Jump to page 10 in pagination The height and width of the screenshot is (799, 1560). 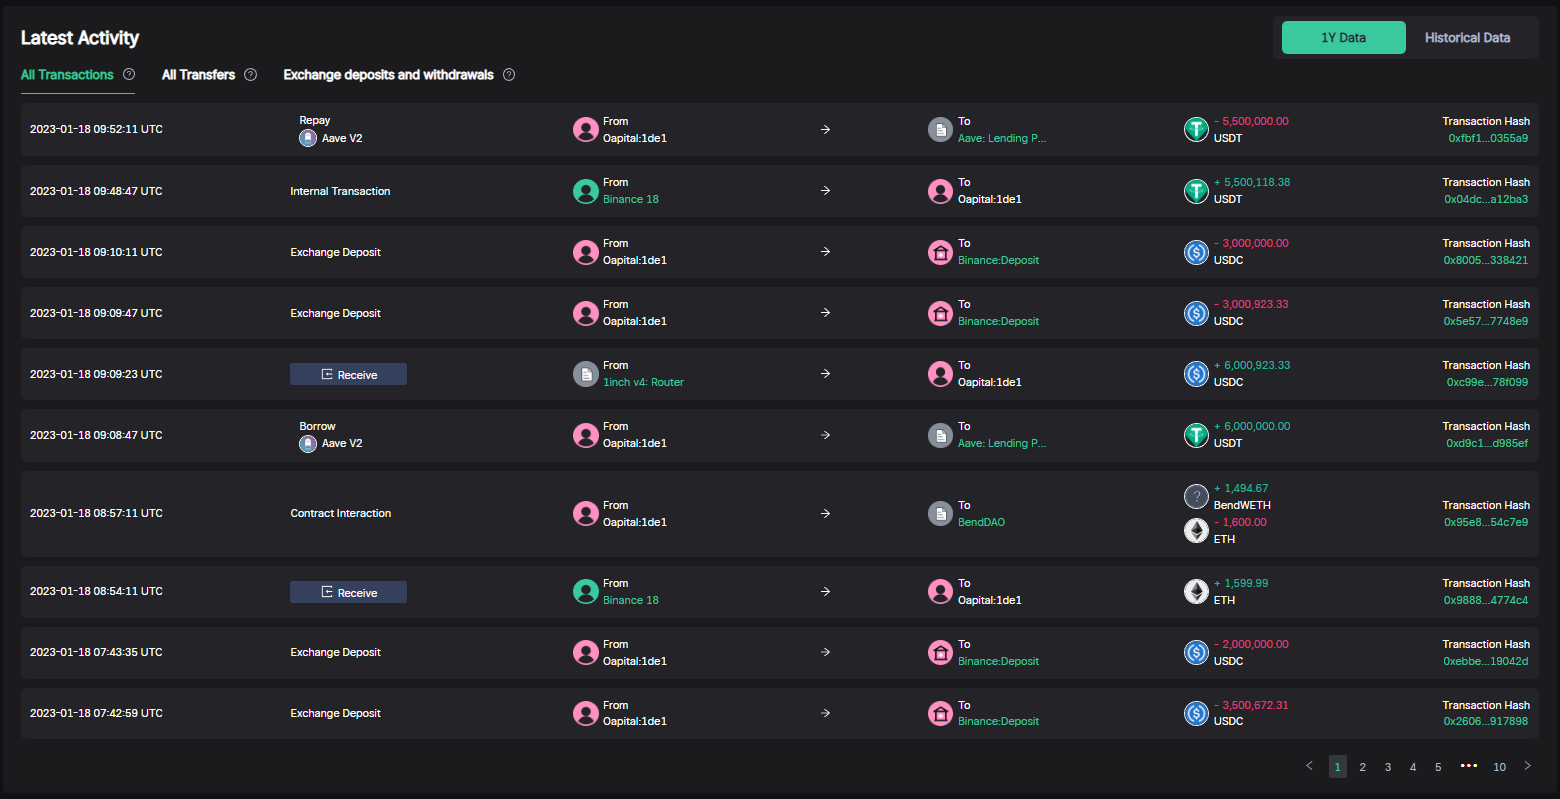(1499, 767)
